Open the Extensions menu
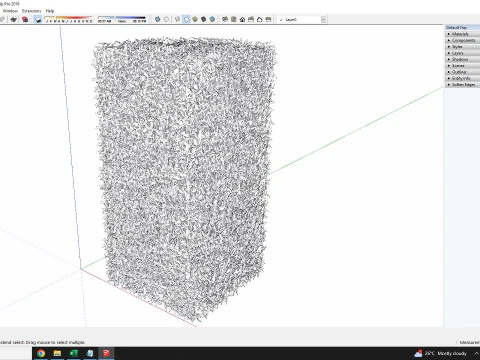The image size is (480, 360). (x=32, y=11)
